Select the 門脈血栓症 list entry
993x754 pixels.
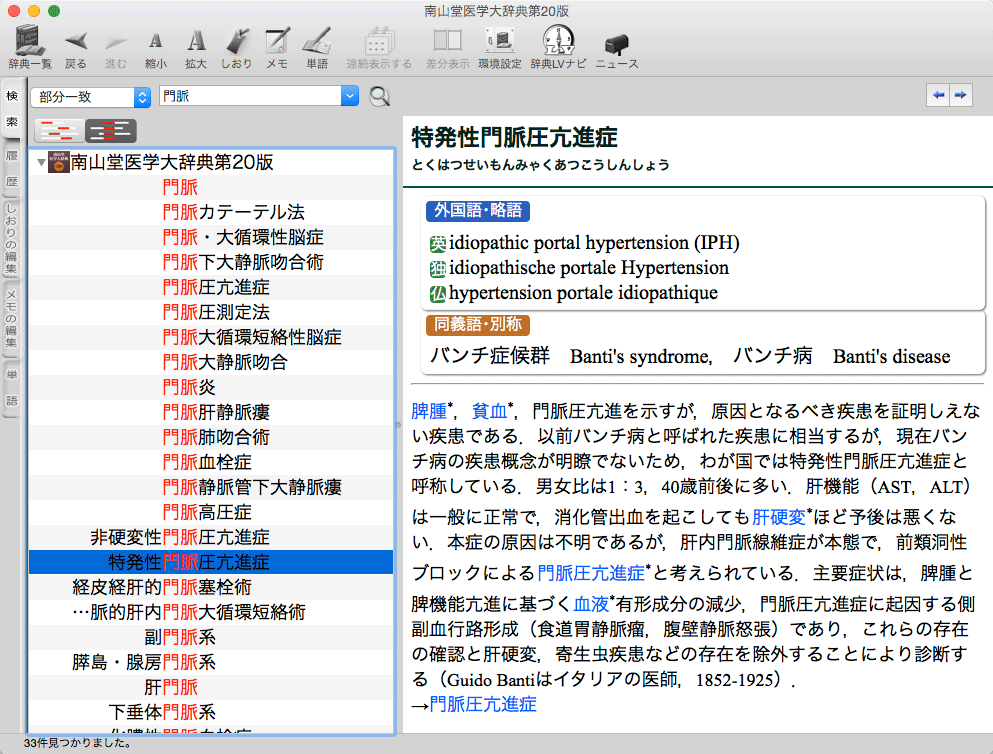tap(210, 462)
